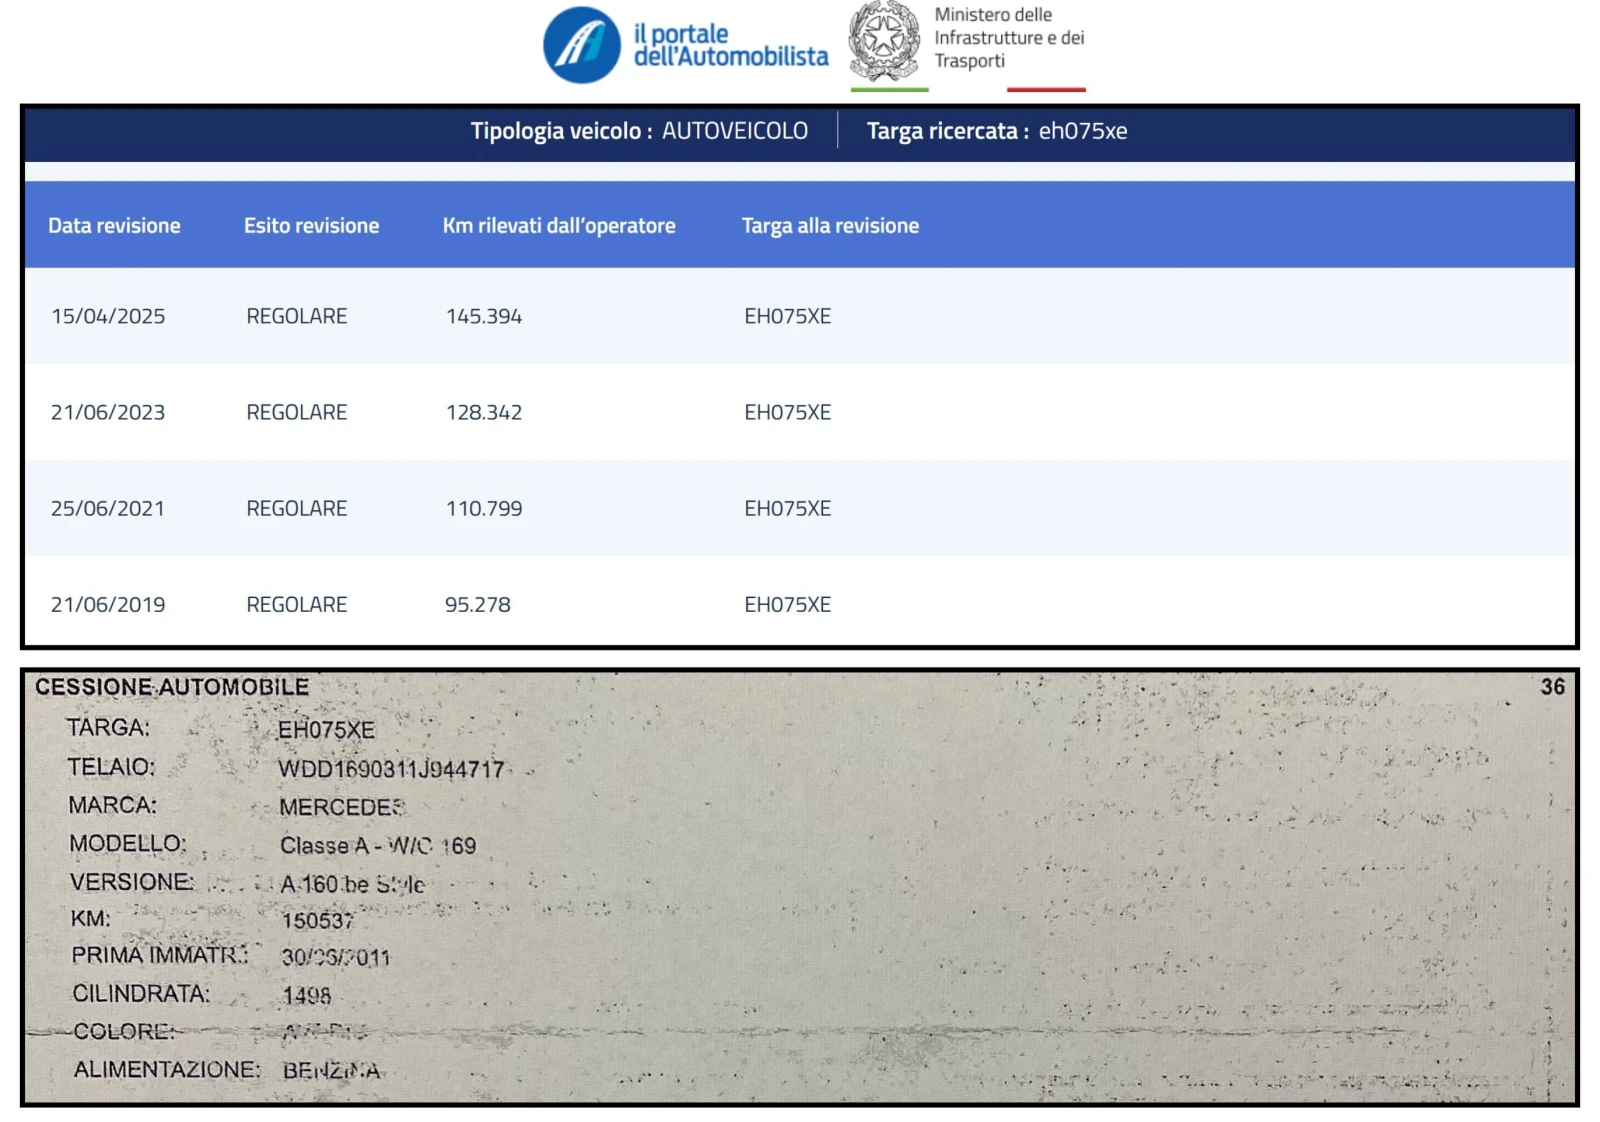1600x1122 pixels.
Task: Sort by the Data revisione column header
Action: click(x=115, y=225)
